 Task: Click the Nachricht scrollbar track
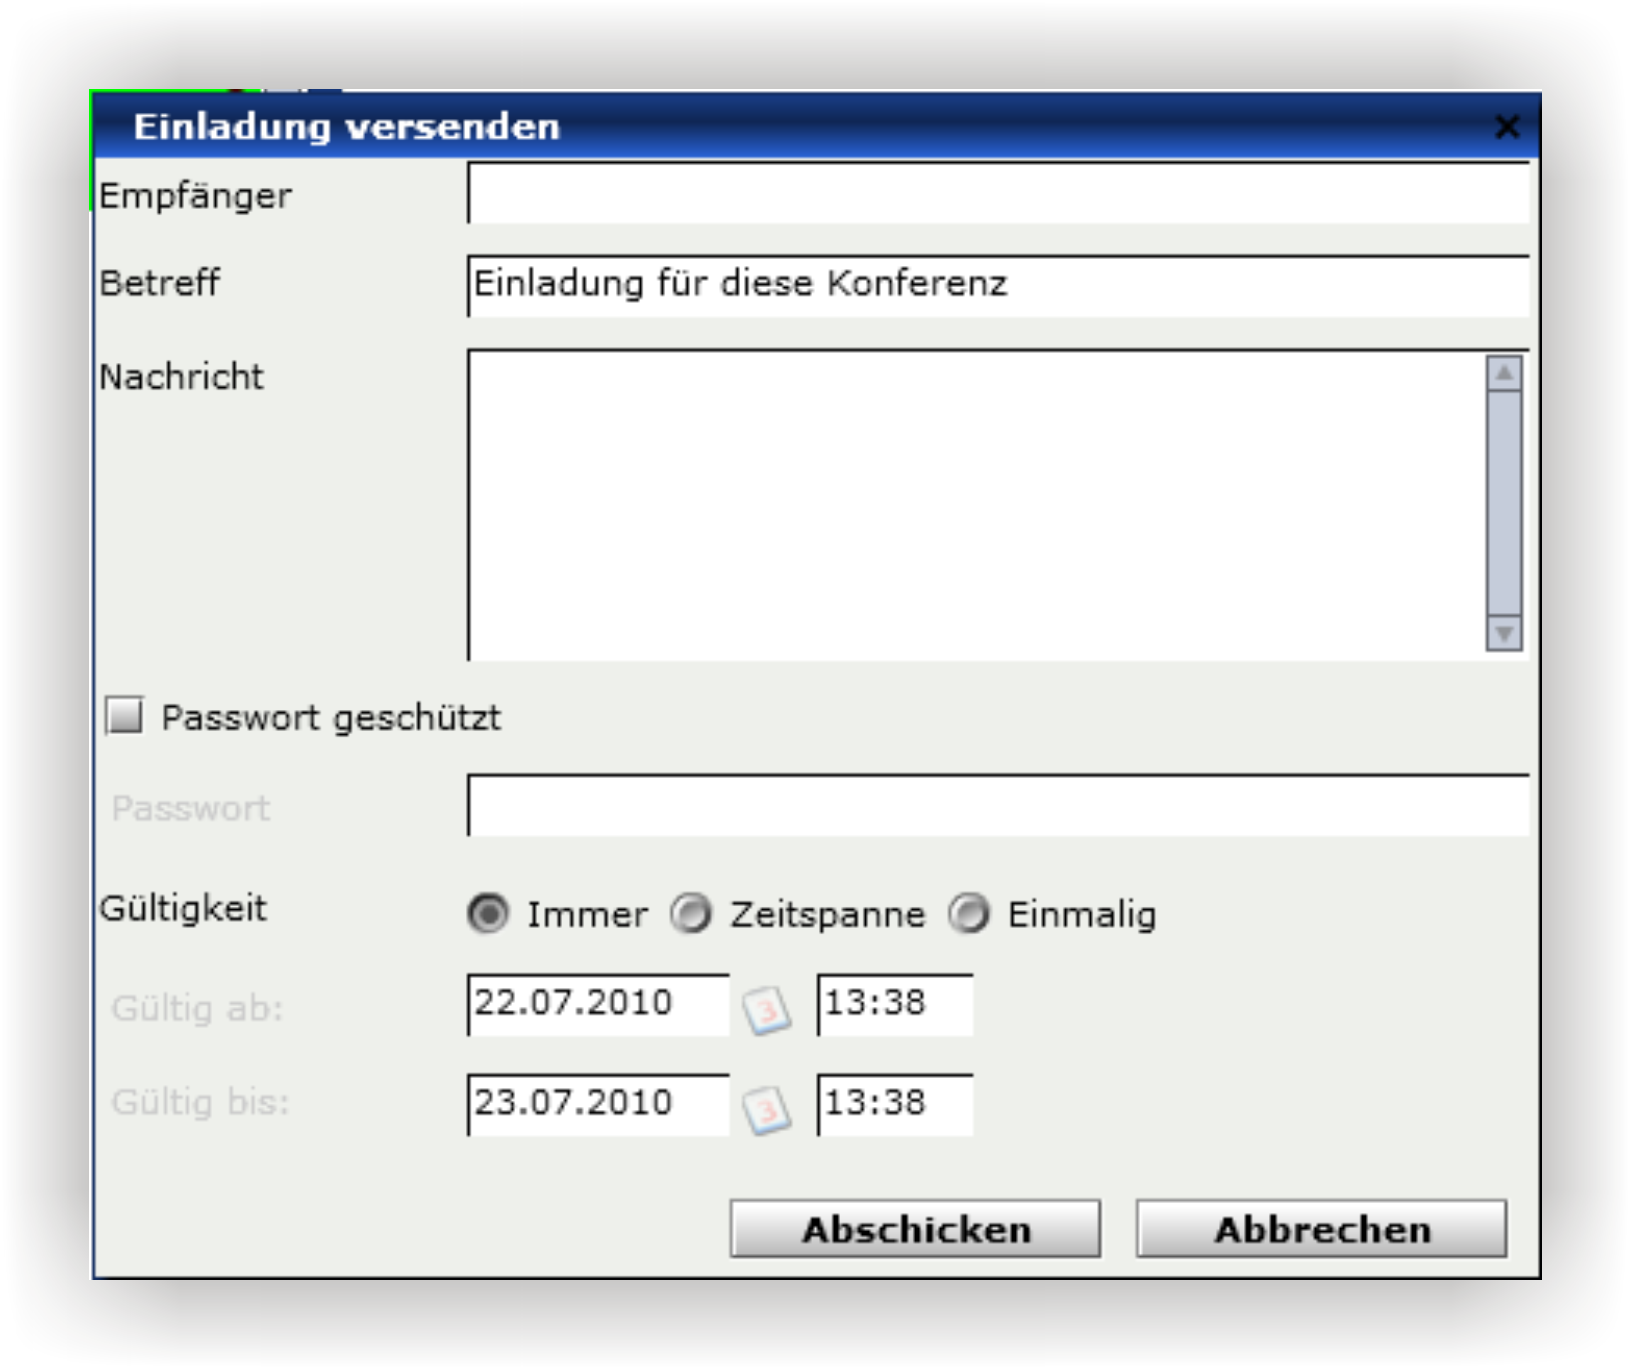(x=1504, y=503)
